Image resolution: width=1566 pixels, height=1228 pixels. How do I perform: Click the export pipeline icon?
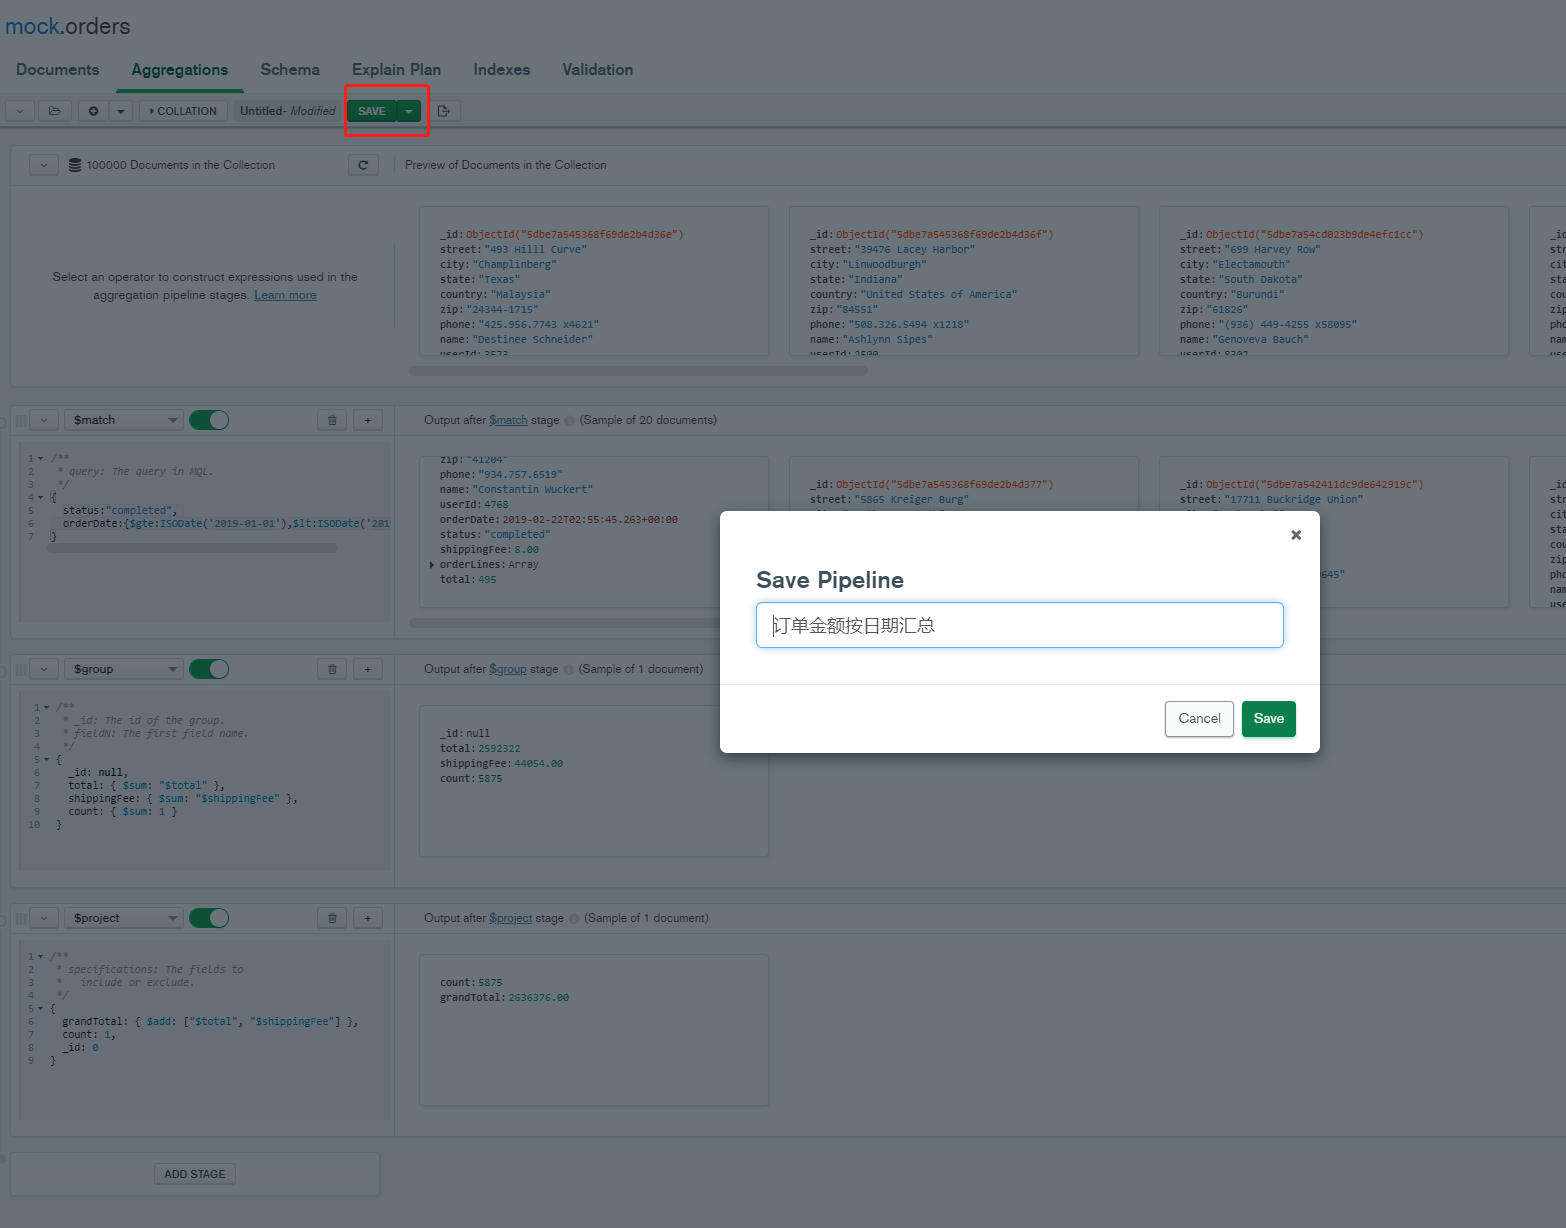[x=444, y=111]
